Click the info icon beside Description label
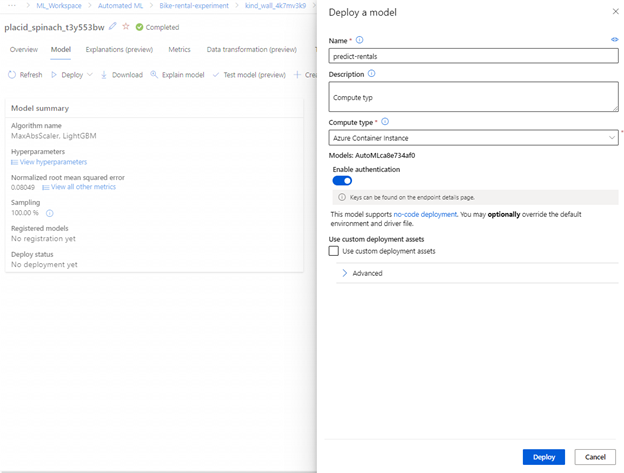The height and width of the screenshot is (473, 624). 371,74
